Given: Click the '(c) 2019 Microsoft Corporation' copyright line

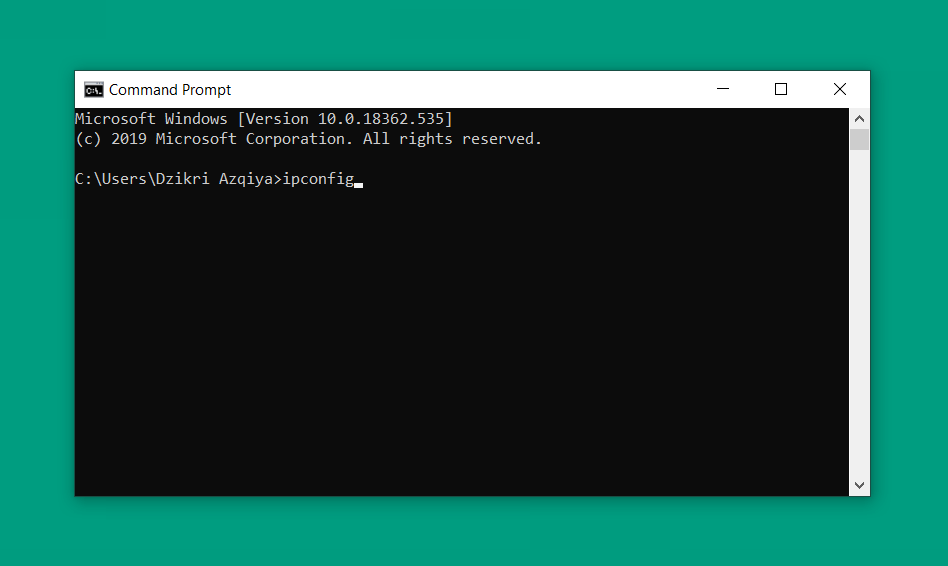Looking at the screenshot, I should click(x=308, y=139).
